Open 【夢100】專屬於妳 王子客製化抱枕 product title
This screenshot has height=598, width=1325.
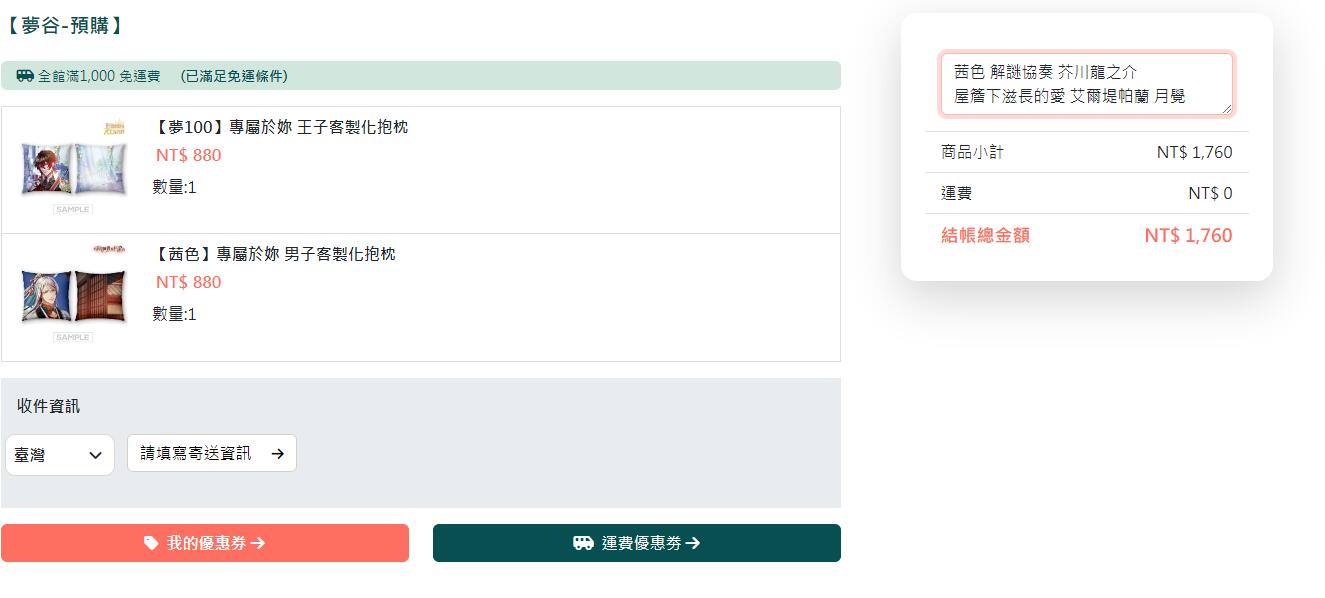[281, 127]
